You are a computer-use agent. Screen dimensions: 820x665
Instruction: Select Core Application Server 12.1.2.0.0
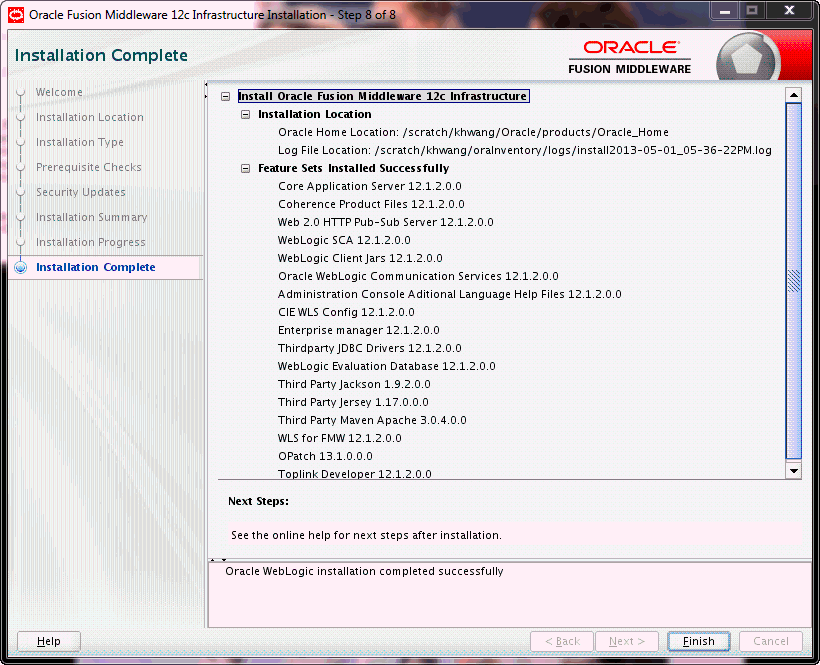pyautogui.click(x=370, y=186)
